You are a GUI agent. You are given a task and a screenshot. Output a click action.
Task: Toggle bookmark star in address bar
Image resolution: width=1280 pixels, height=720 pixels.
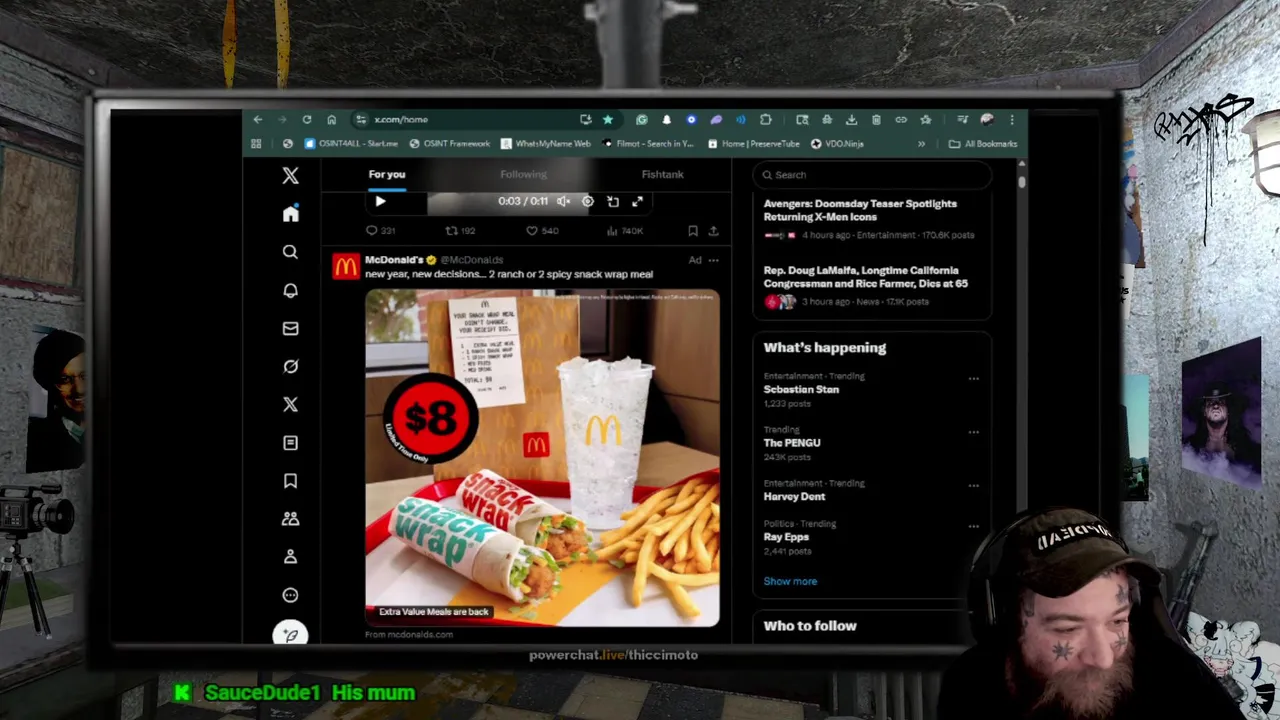click(x=607, y=119)
